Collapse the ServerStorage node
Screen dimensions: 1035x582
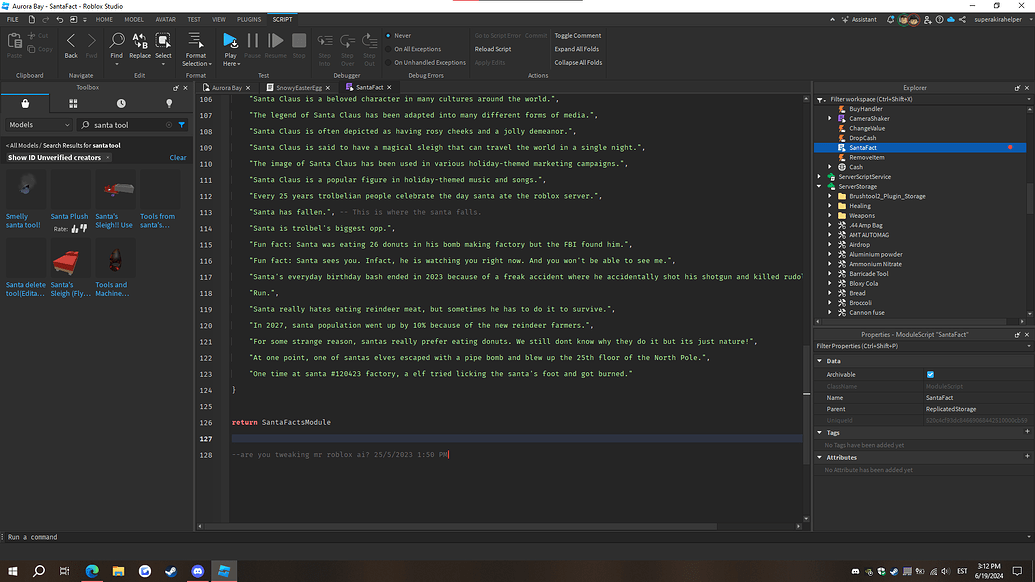point(820,187)
